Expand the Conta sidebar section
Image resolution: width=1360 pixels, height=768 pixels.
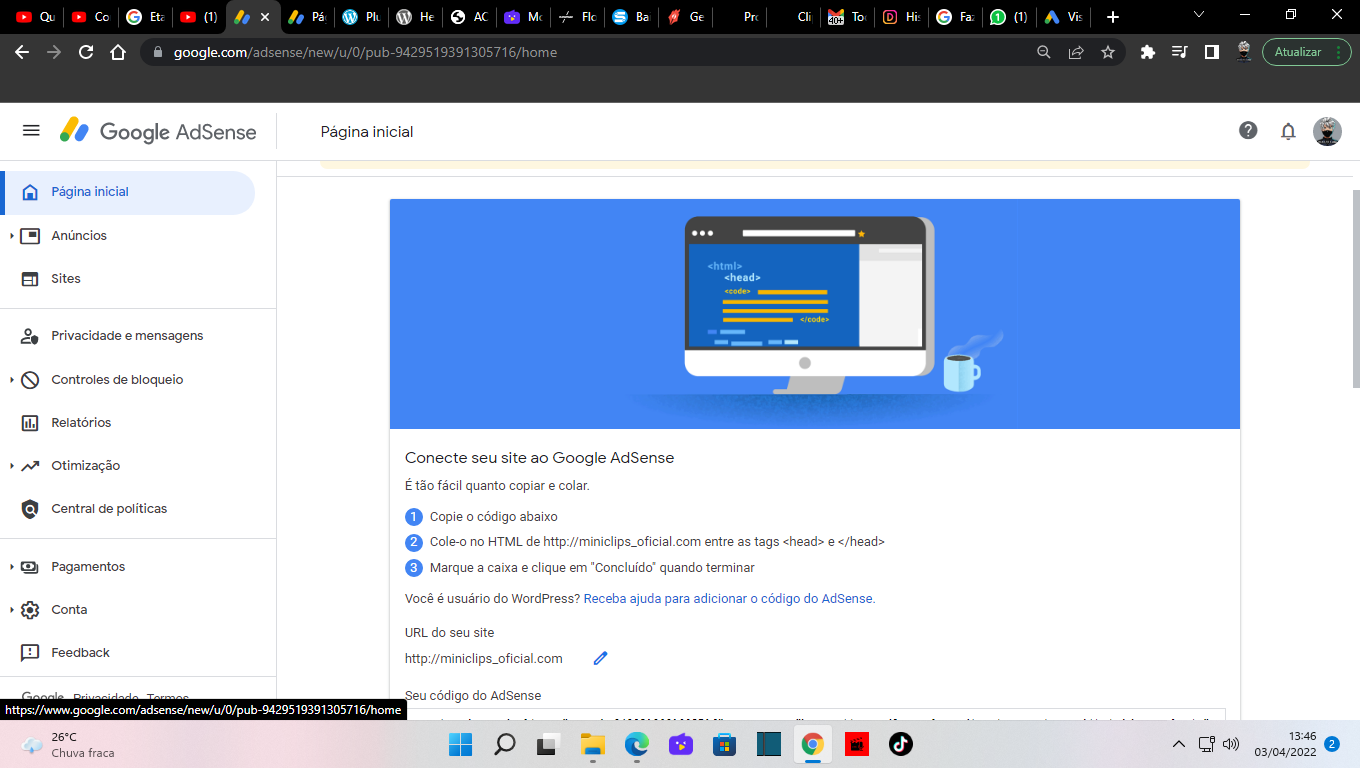pos(11,610)
